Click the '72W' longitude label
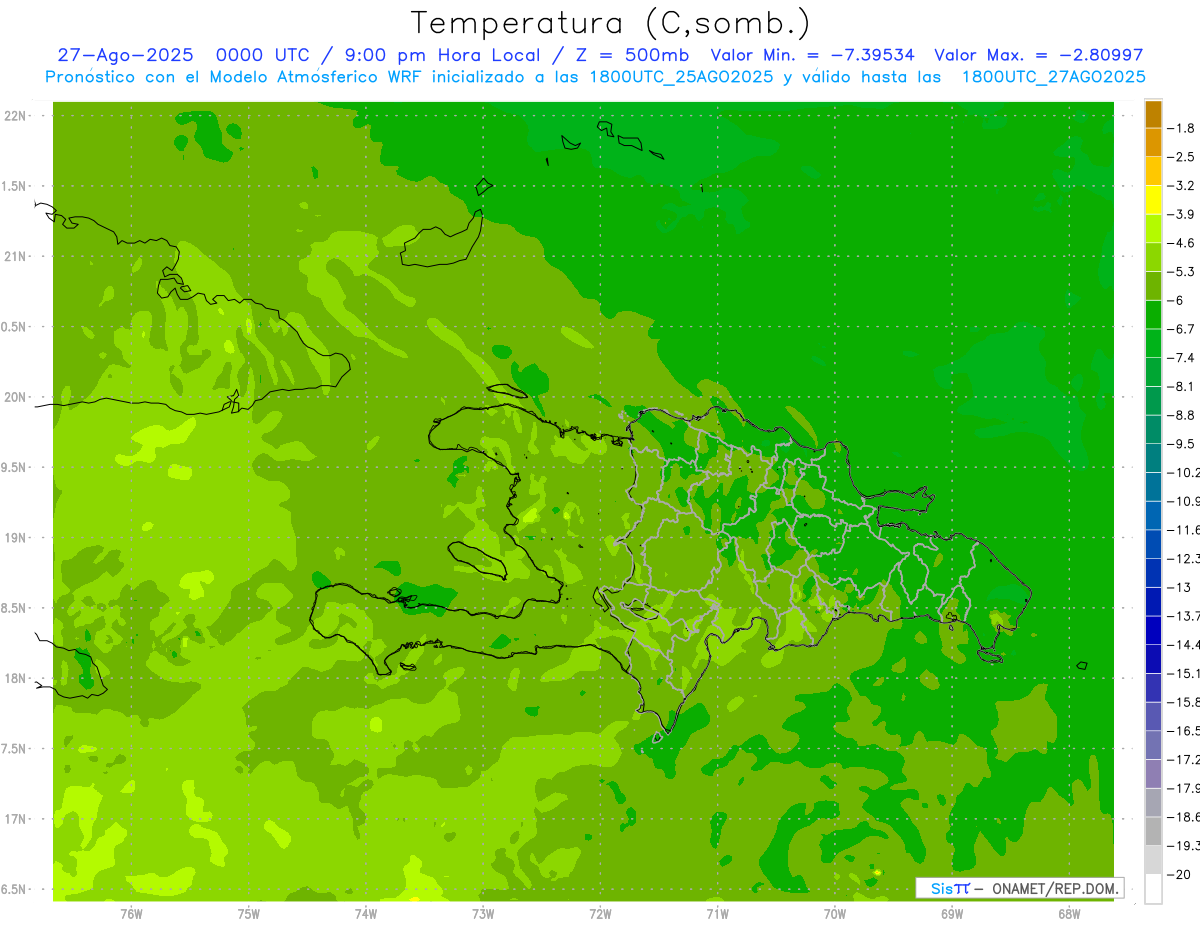Viewport: 1200px width, 927px height. [x=600, y=913]
